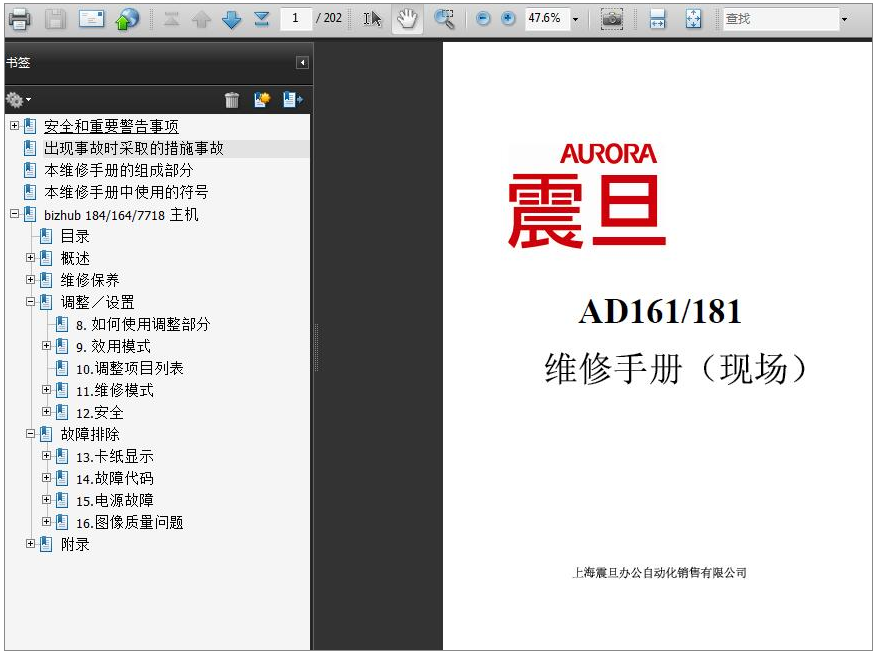Open bookmark 13.卡纸显示
The width and height of the screenshot is (877, 654).
pyautogui.click(x=115, y=457)
